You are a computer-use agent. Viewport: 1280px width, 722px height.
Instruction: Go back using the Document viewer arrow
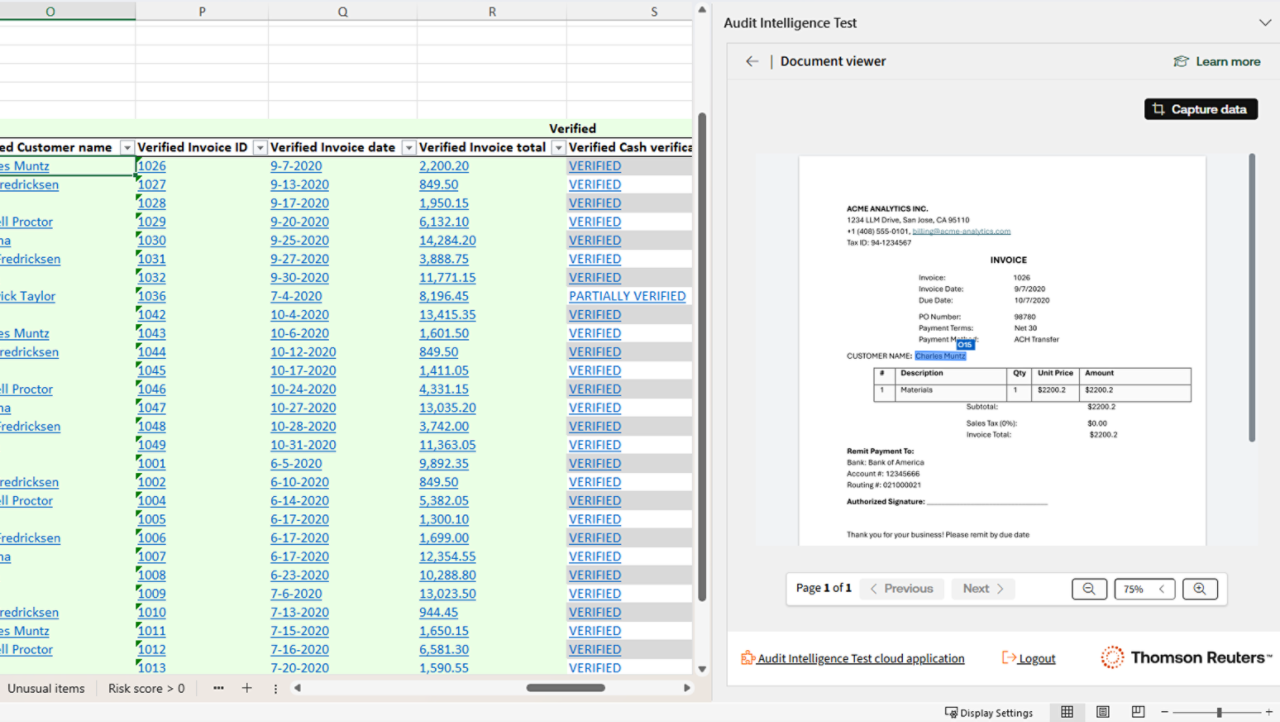point(752,61)
